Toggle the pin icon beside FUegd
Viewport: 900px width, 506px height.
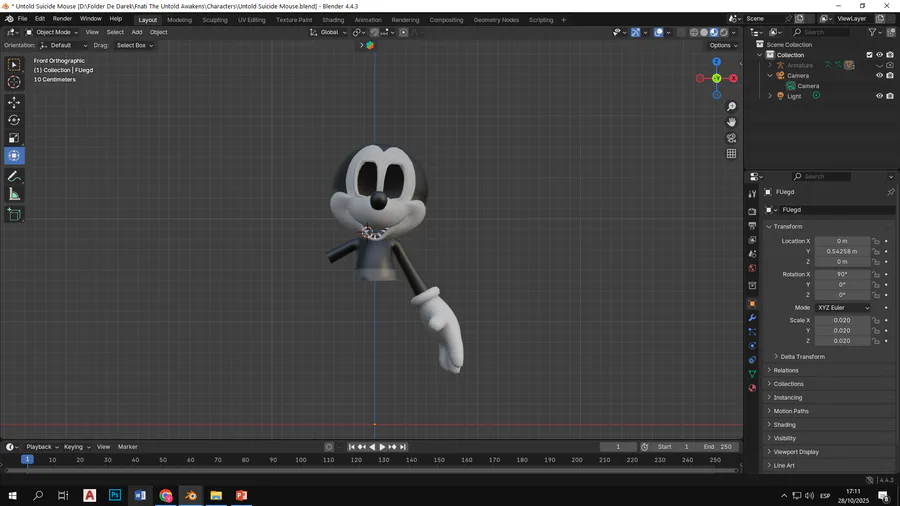coord(890,192)
